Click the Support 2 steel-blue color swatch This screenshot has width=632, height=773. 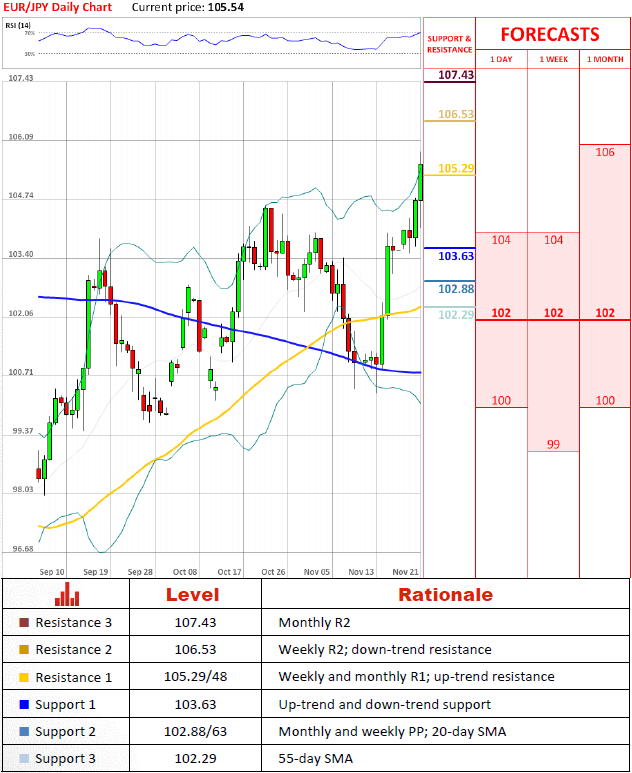click(24, 732)
